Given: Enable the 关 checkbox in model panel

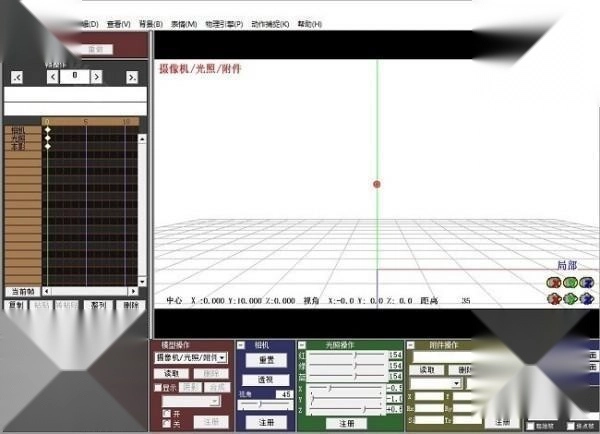Looking at the screenshot, I should (x=167, y=423).
